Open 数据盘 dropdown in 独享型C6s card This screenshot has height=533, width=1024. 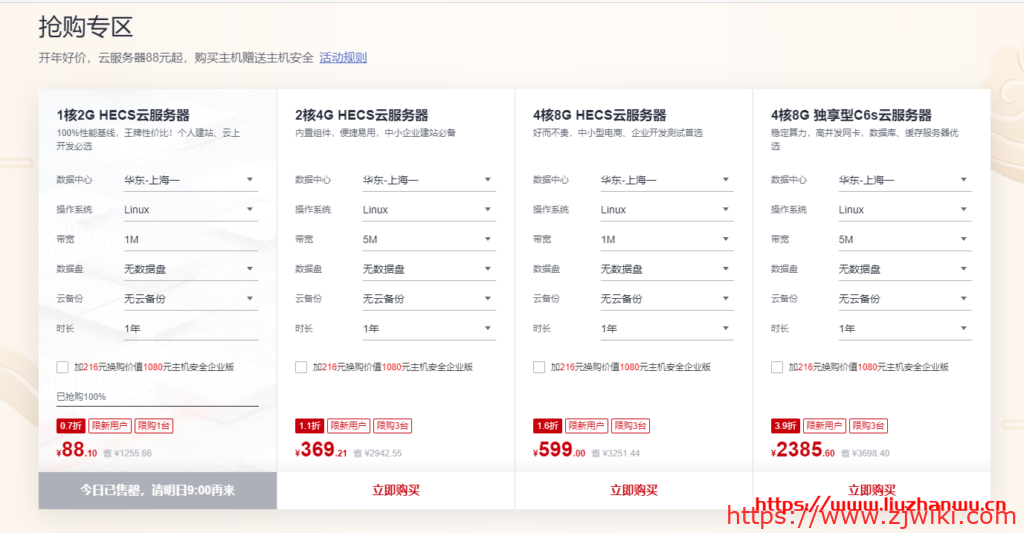click(x=905, y=269)
